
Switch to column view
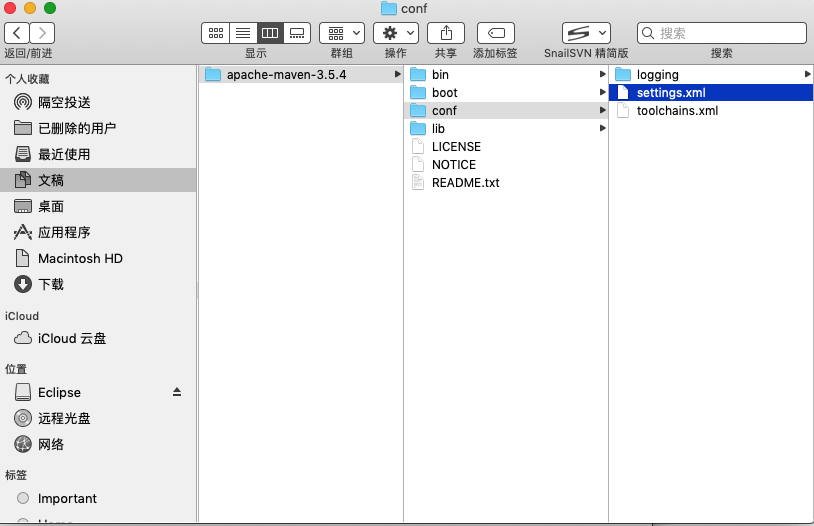270,33
